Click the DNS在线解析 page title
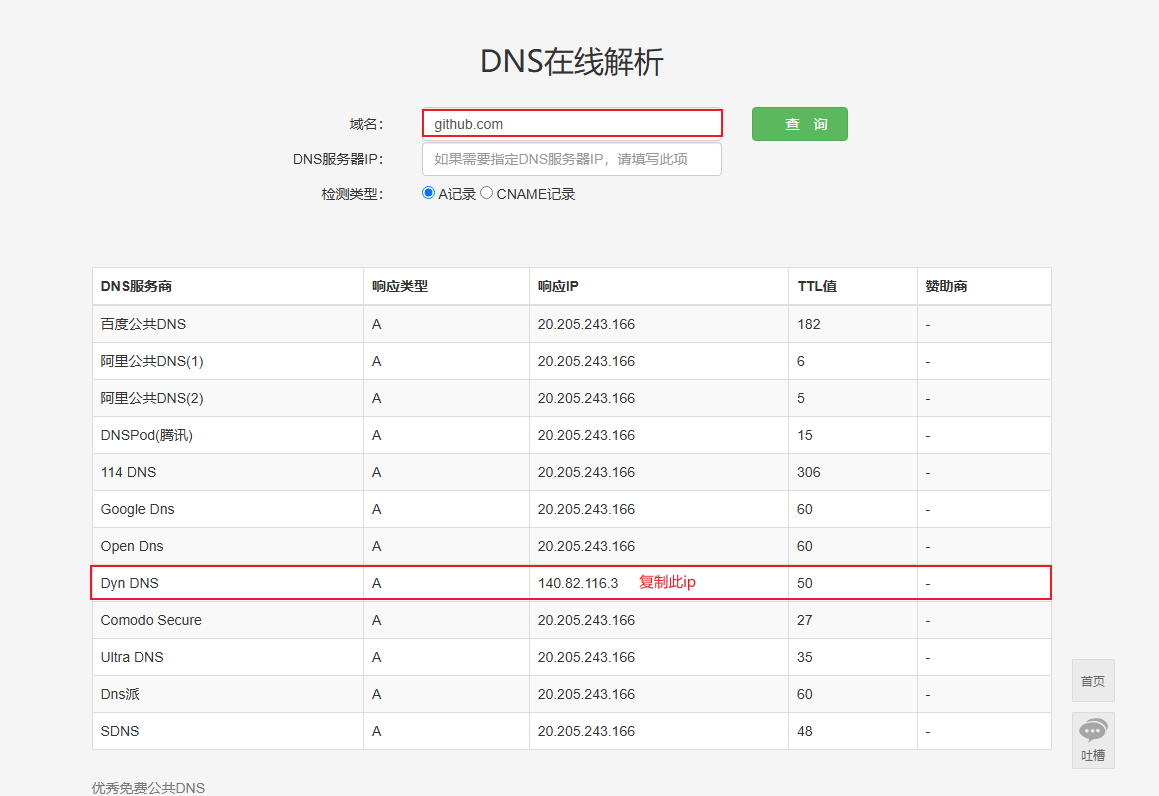 click(x=571, y=61)
